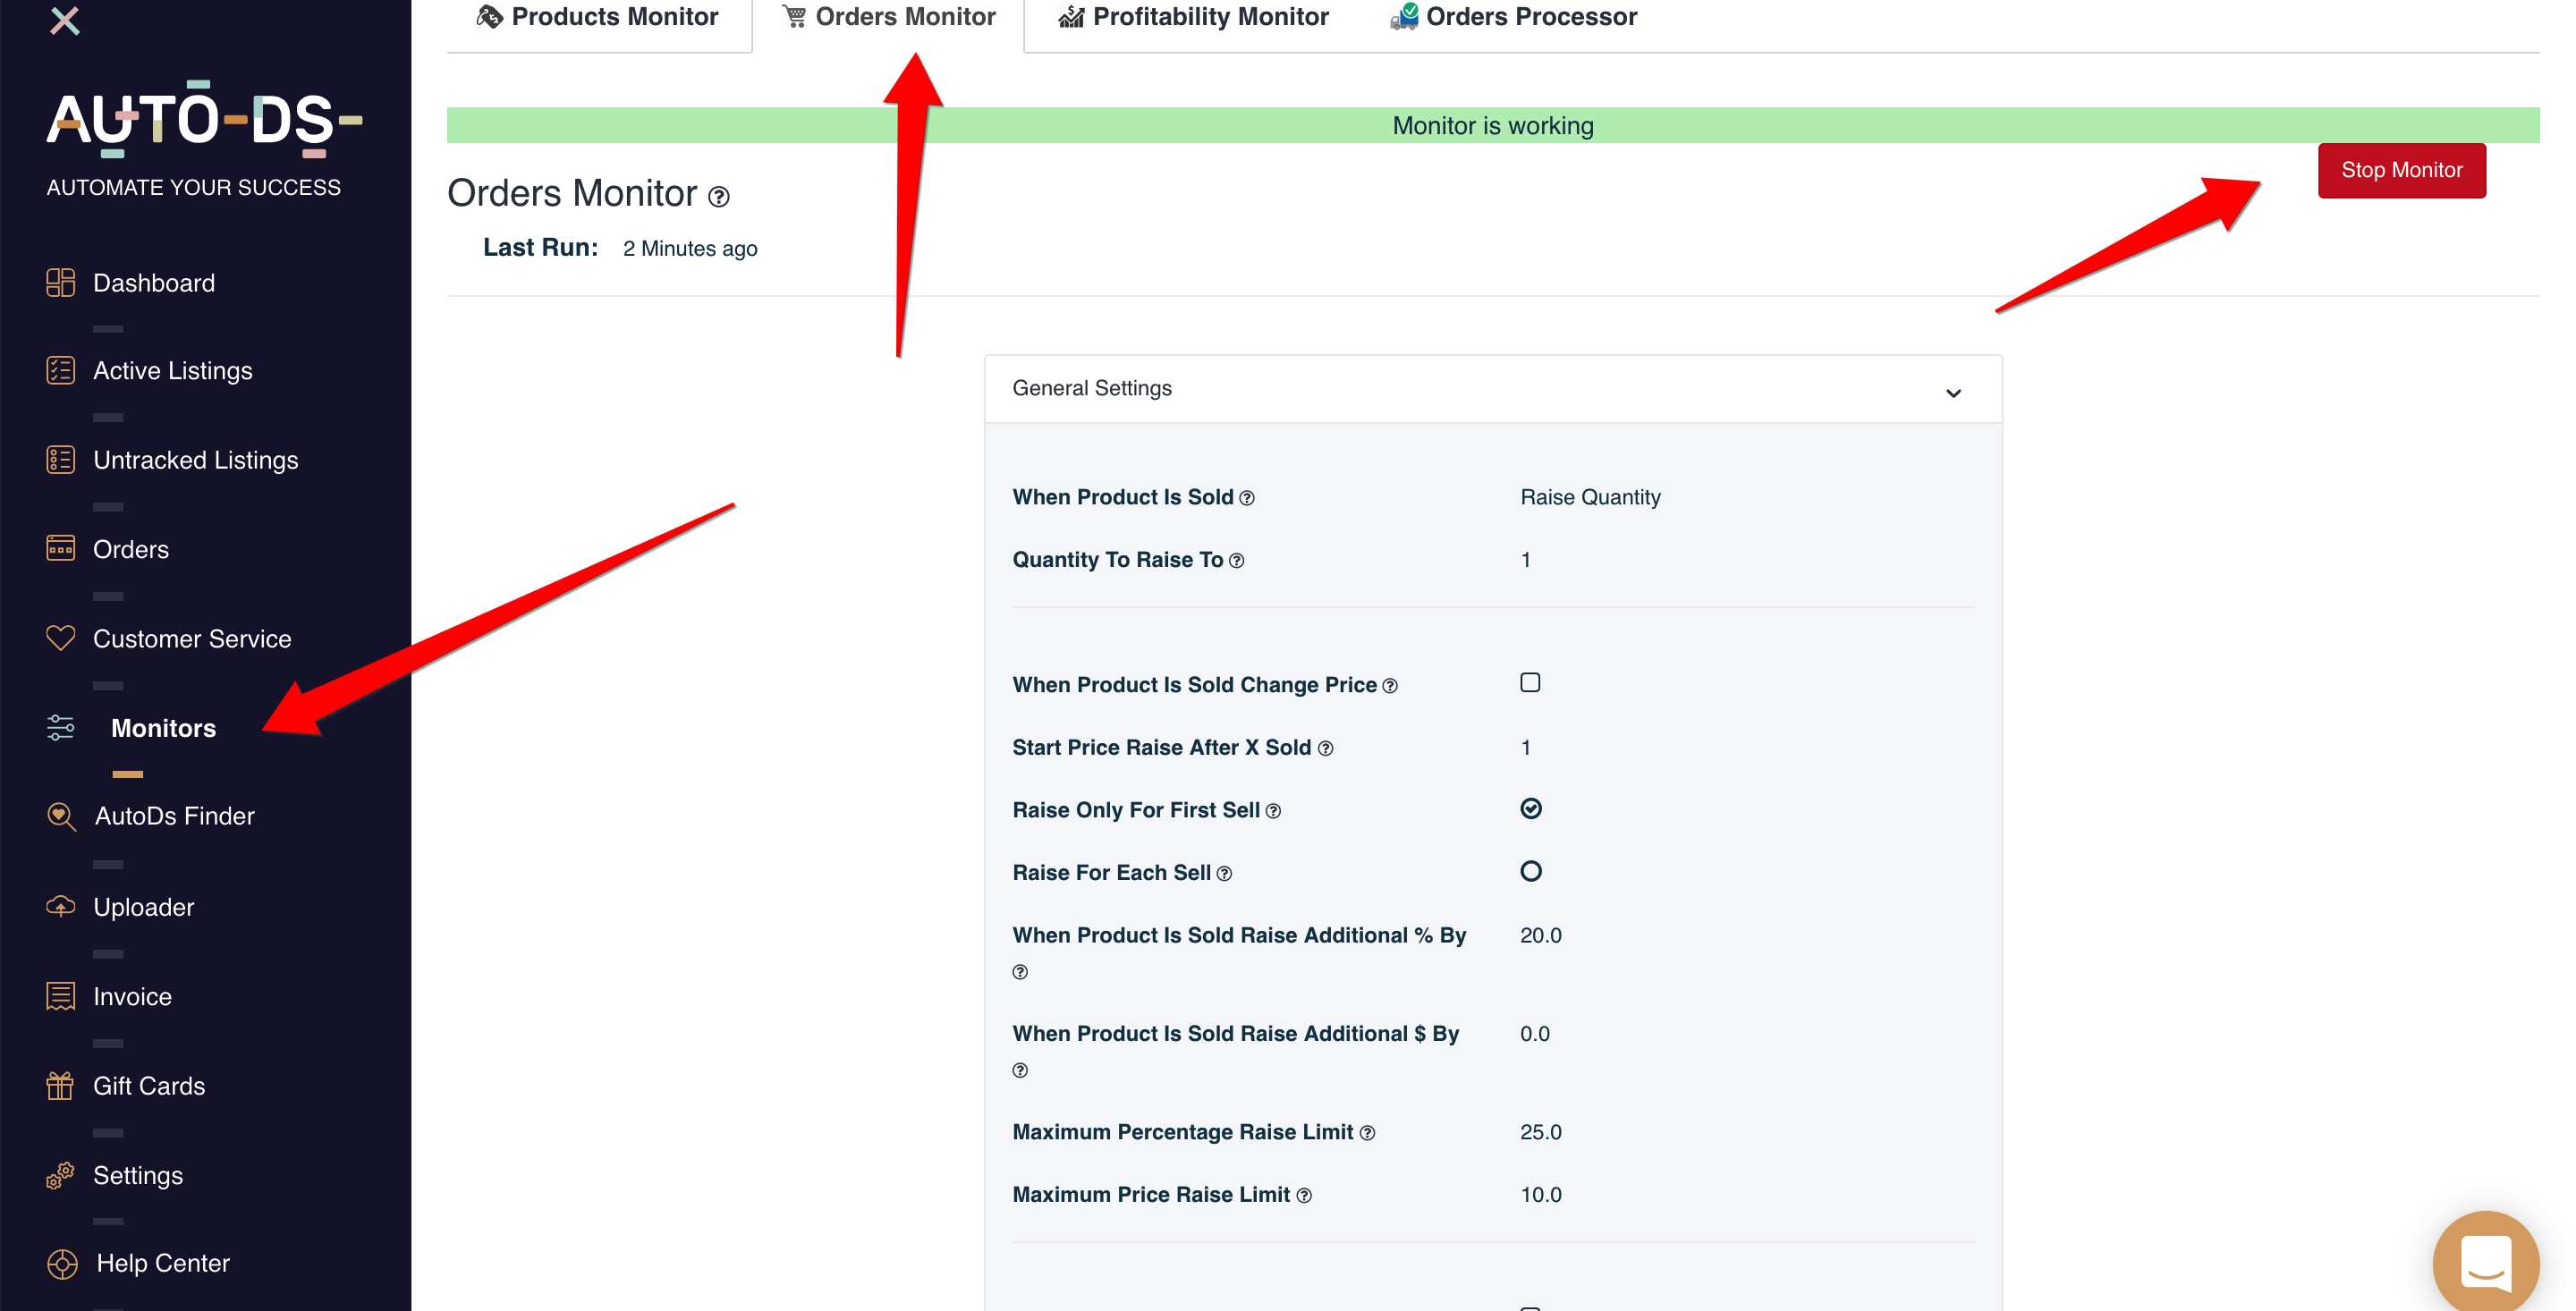Screen dimensions: 2576x1311
Task: Open Dashboard from the sidebar
Action: pos(154,283)
